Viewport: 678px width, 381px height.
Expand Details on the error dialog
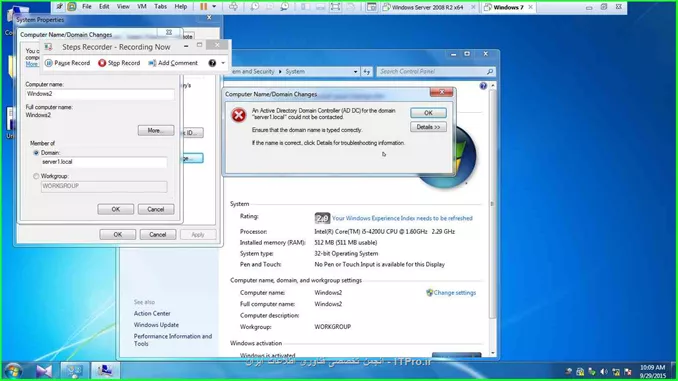tap(428, 127)
